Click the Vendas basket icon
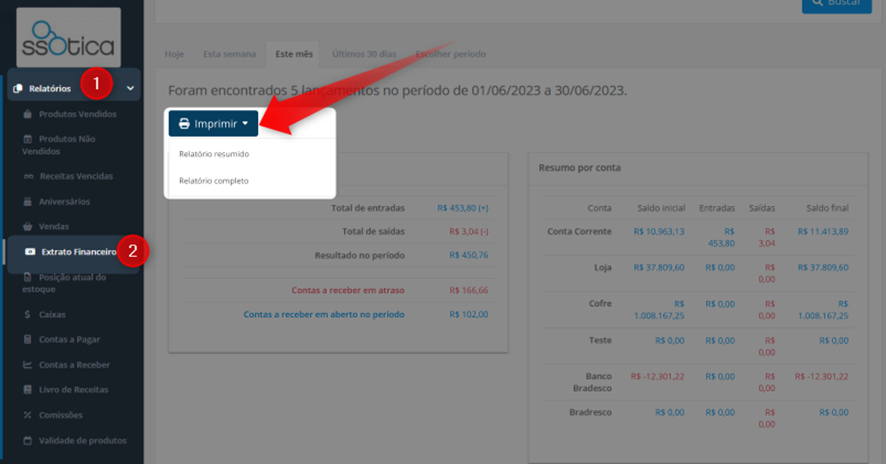This screenshot has width=886, height=464. click(27, 227)
